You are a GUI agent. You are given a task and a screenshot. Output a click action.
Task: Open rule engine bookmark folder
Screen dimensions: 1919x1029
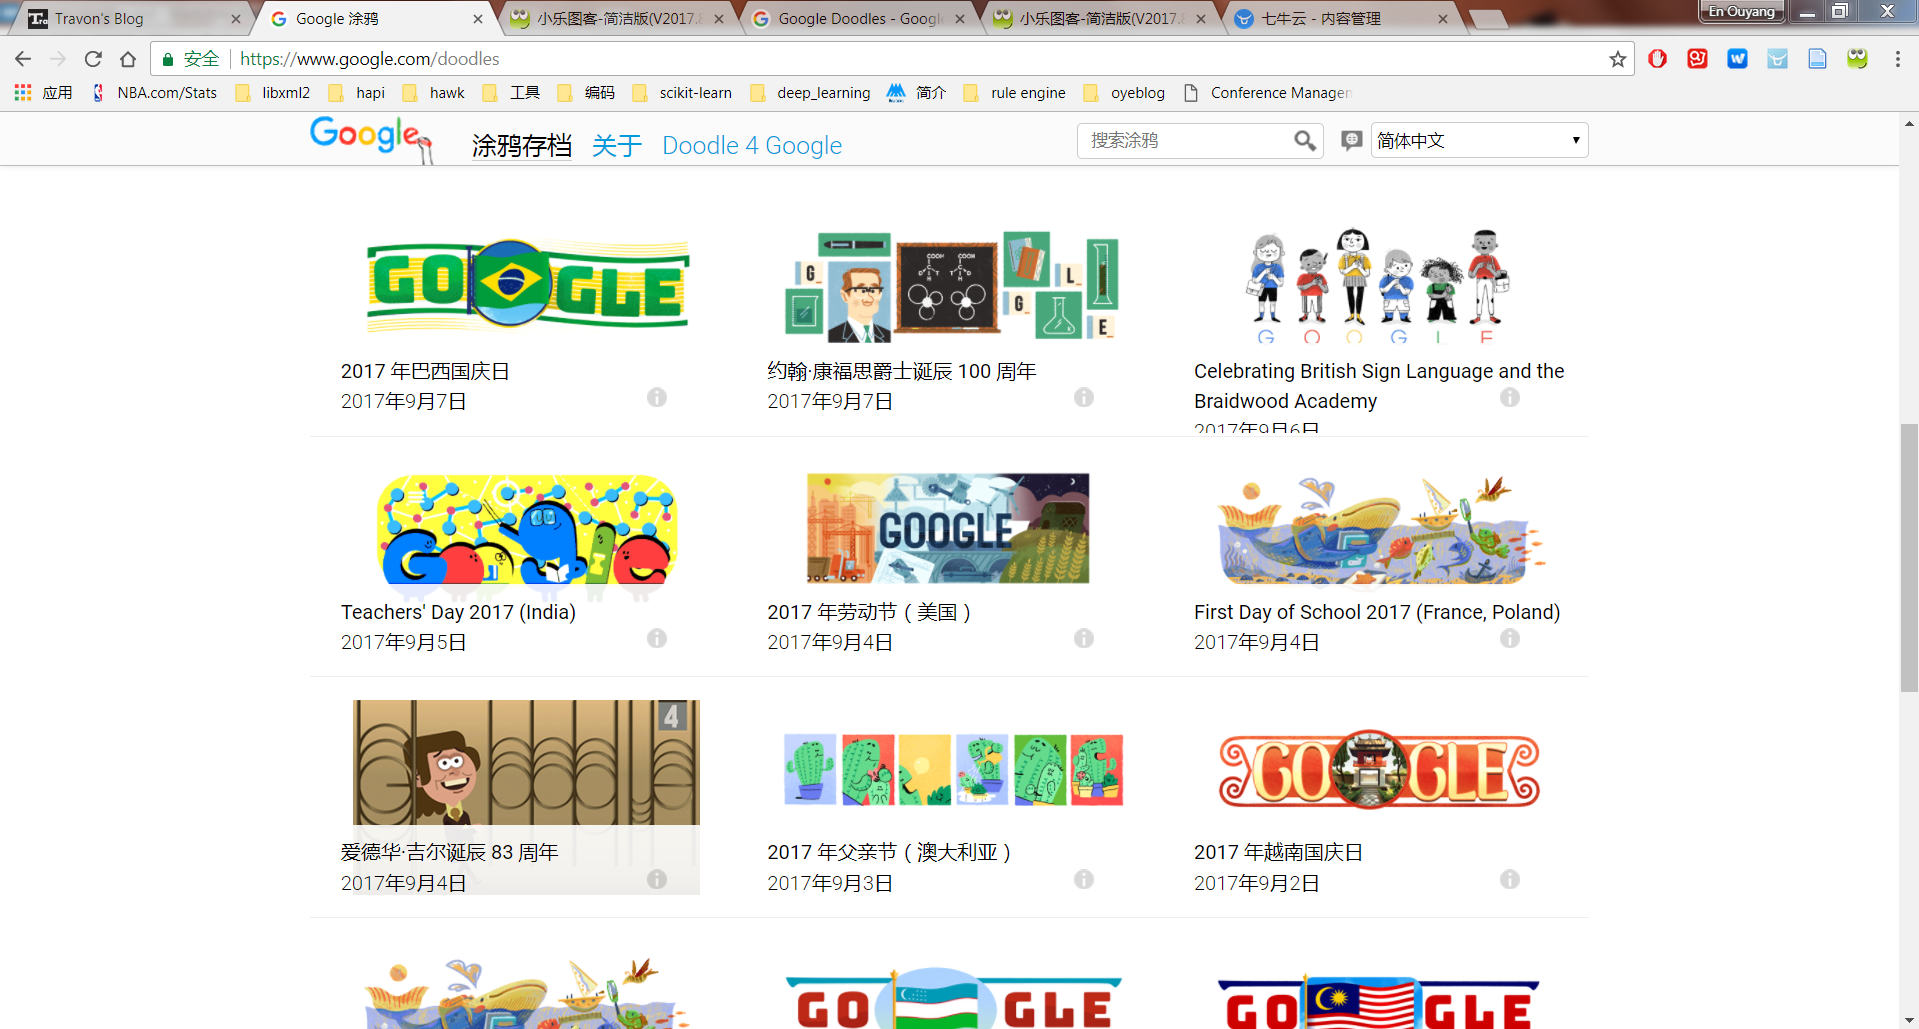[1015, 93]
